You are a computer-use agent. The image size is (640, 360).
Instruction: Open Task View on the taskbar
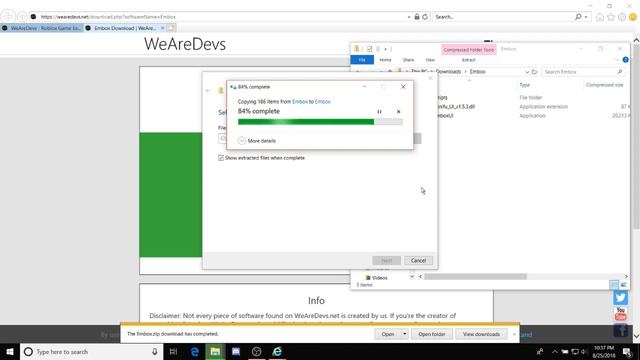(x=173, y=351)
